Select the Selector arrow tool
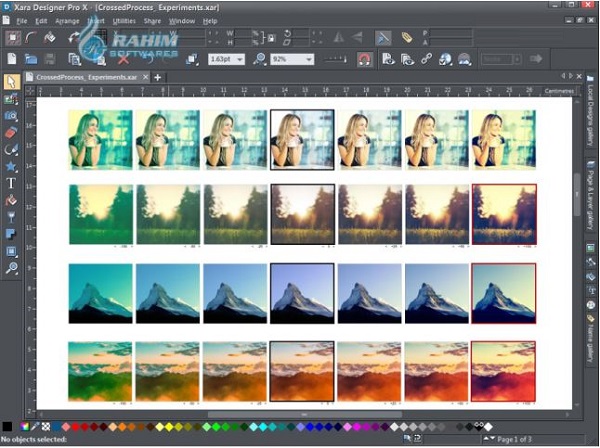This screenshot has width=600, height=448. point(11,81)
